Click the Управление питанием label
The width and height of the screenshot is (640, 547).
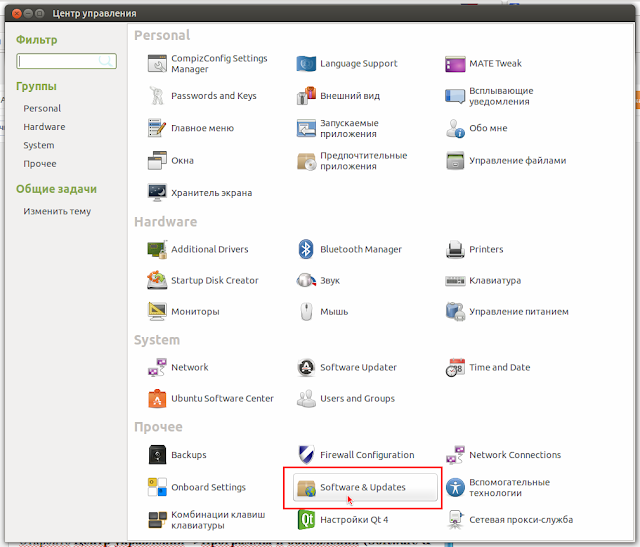coord(519,311)
